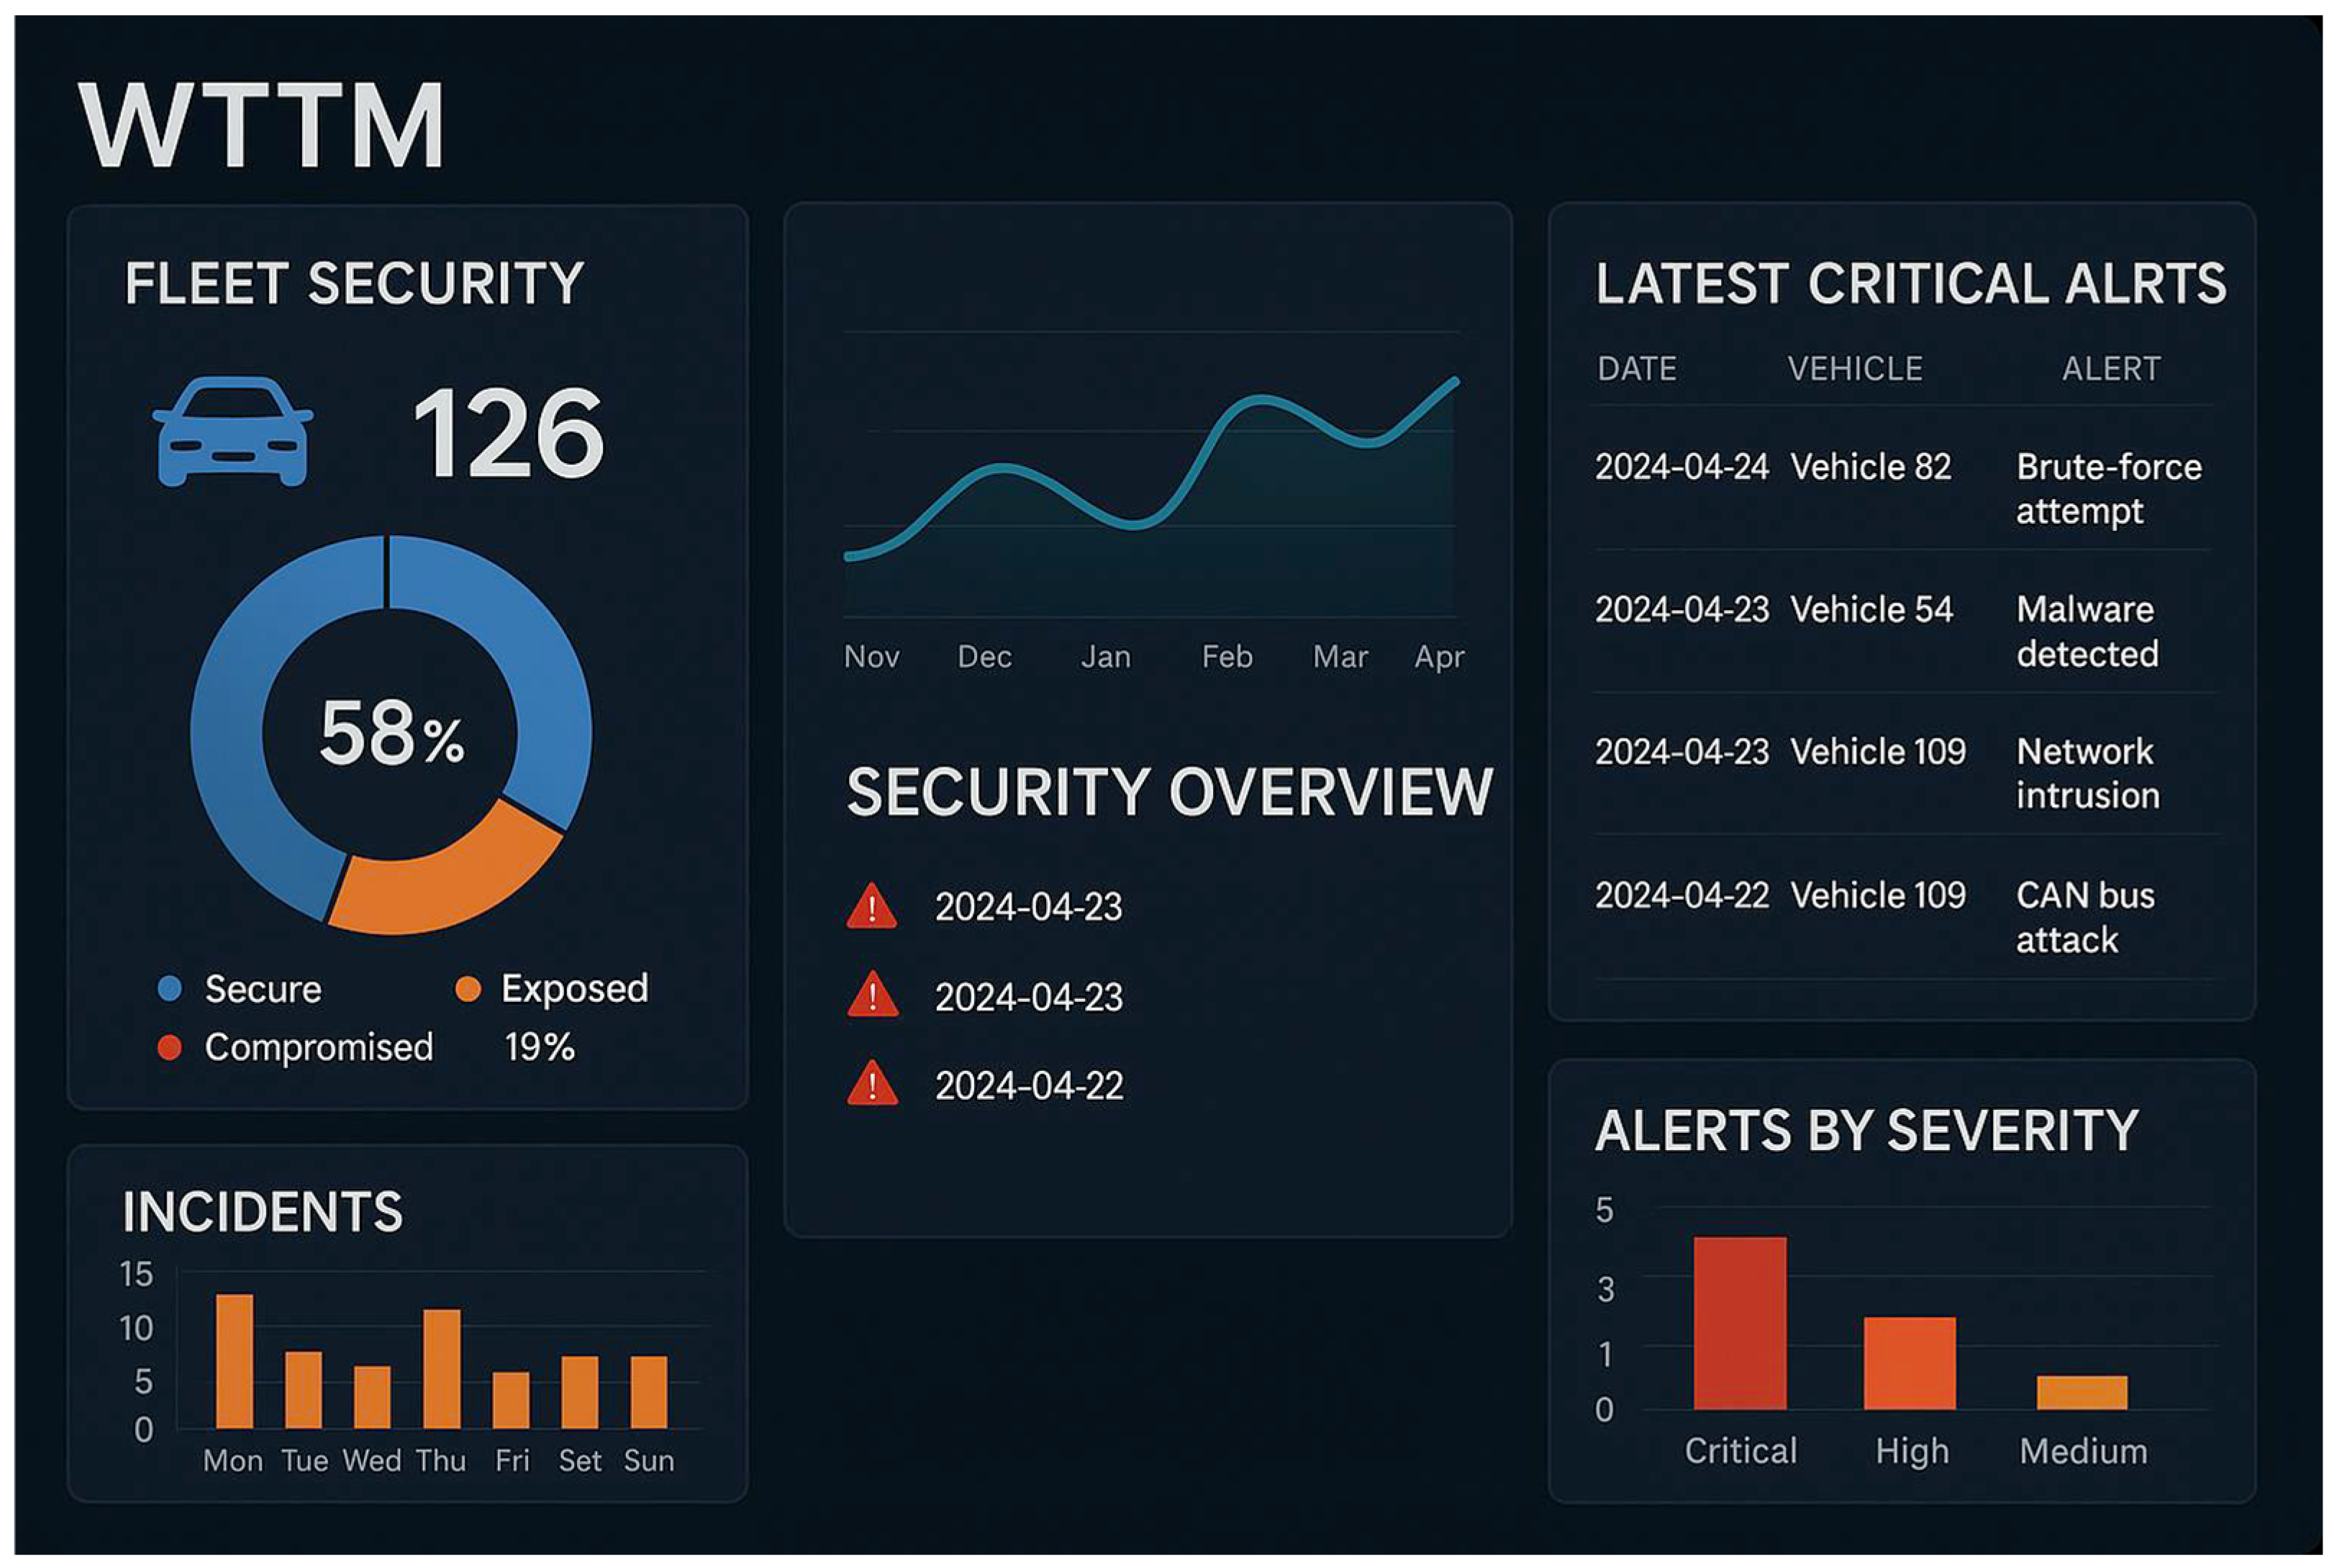Click the Wed incidents bar

(372, 1397)
